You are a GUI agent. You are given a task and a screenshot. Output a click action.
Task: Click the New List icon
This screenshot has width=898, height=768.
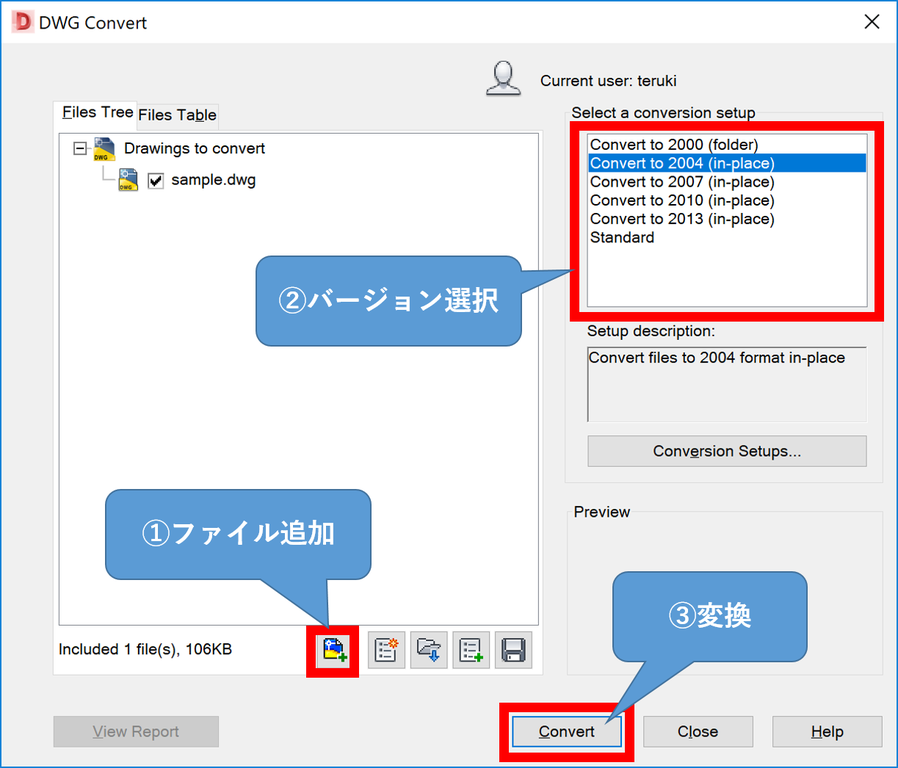pos(387,651)
